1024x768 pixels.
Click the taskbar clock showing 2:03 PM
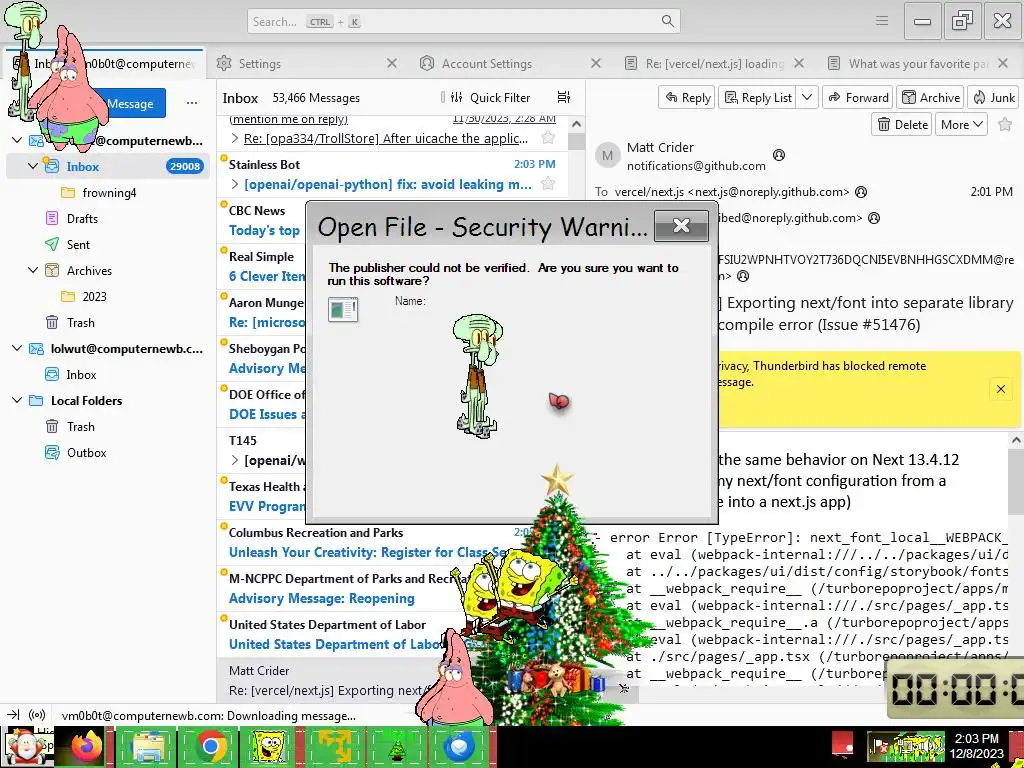click(977, 746)
